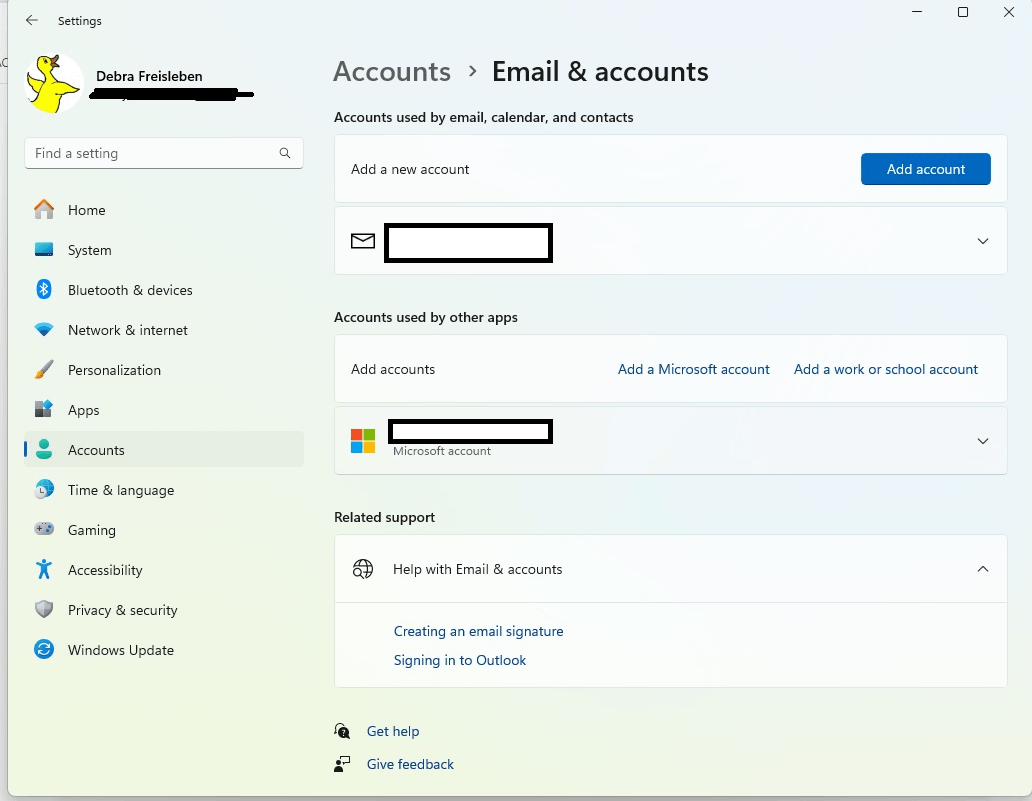This screenshot has width=1032, height=801.
Task: Click Add a new account text
Action: pos(410,169)
